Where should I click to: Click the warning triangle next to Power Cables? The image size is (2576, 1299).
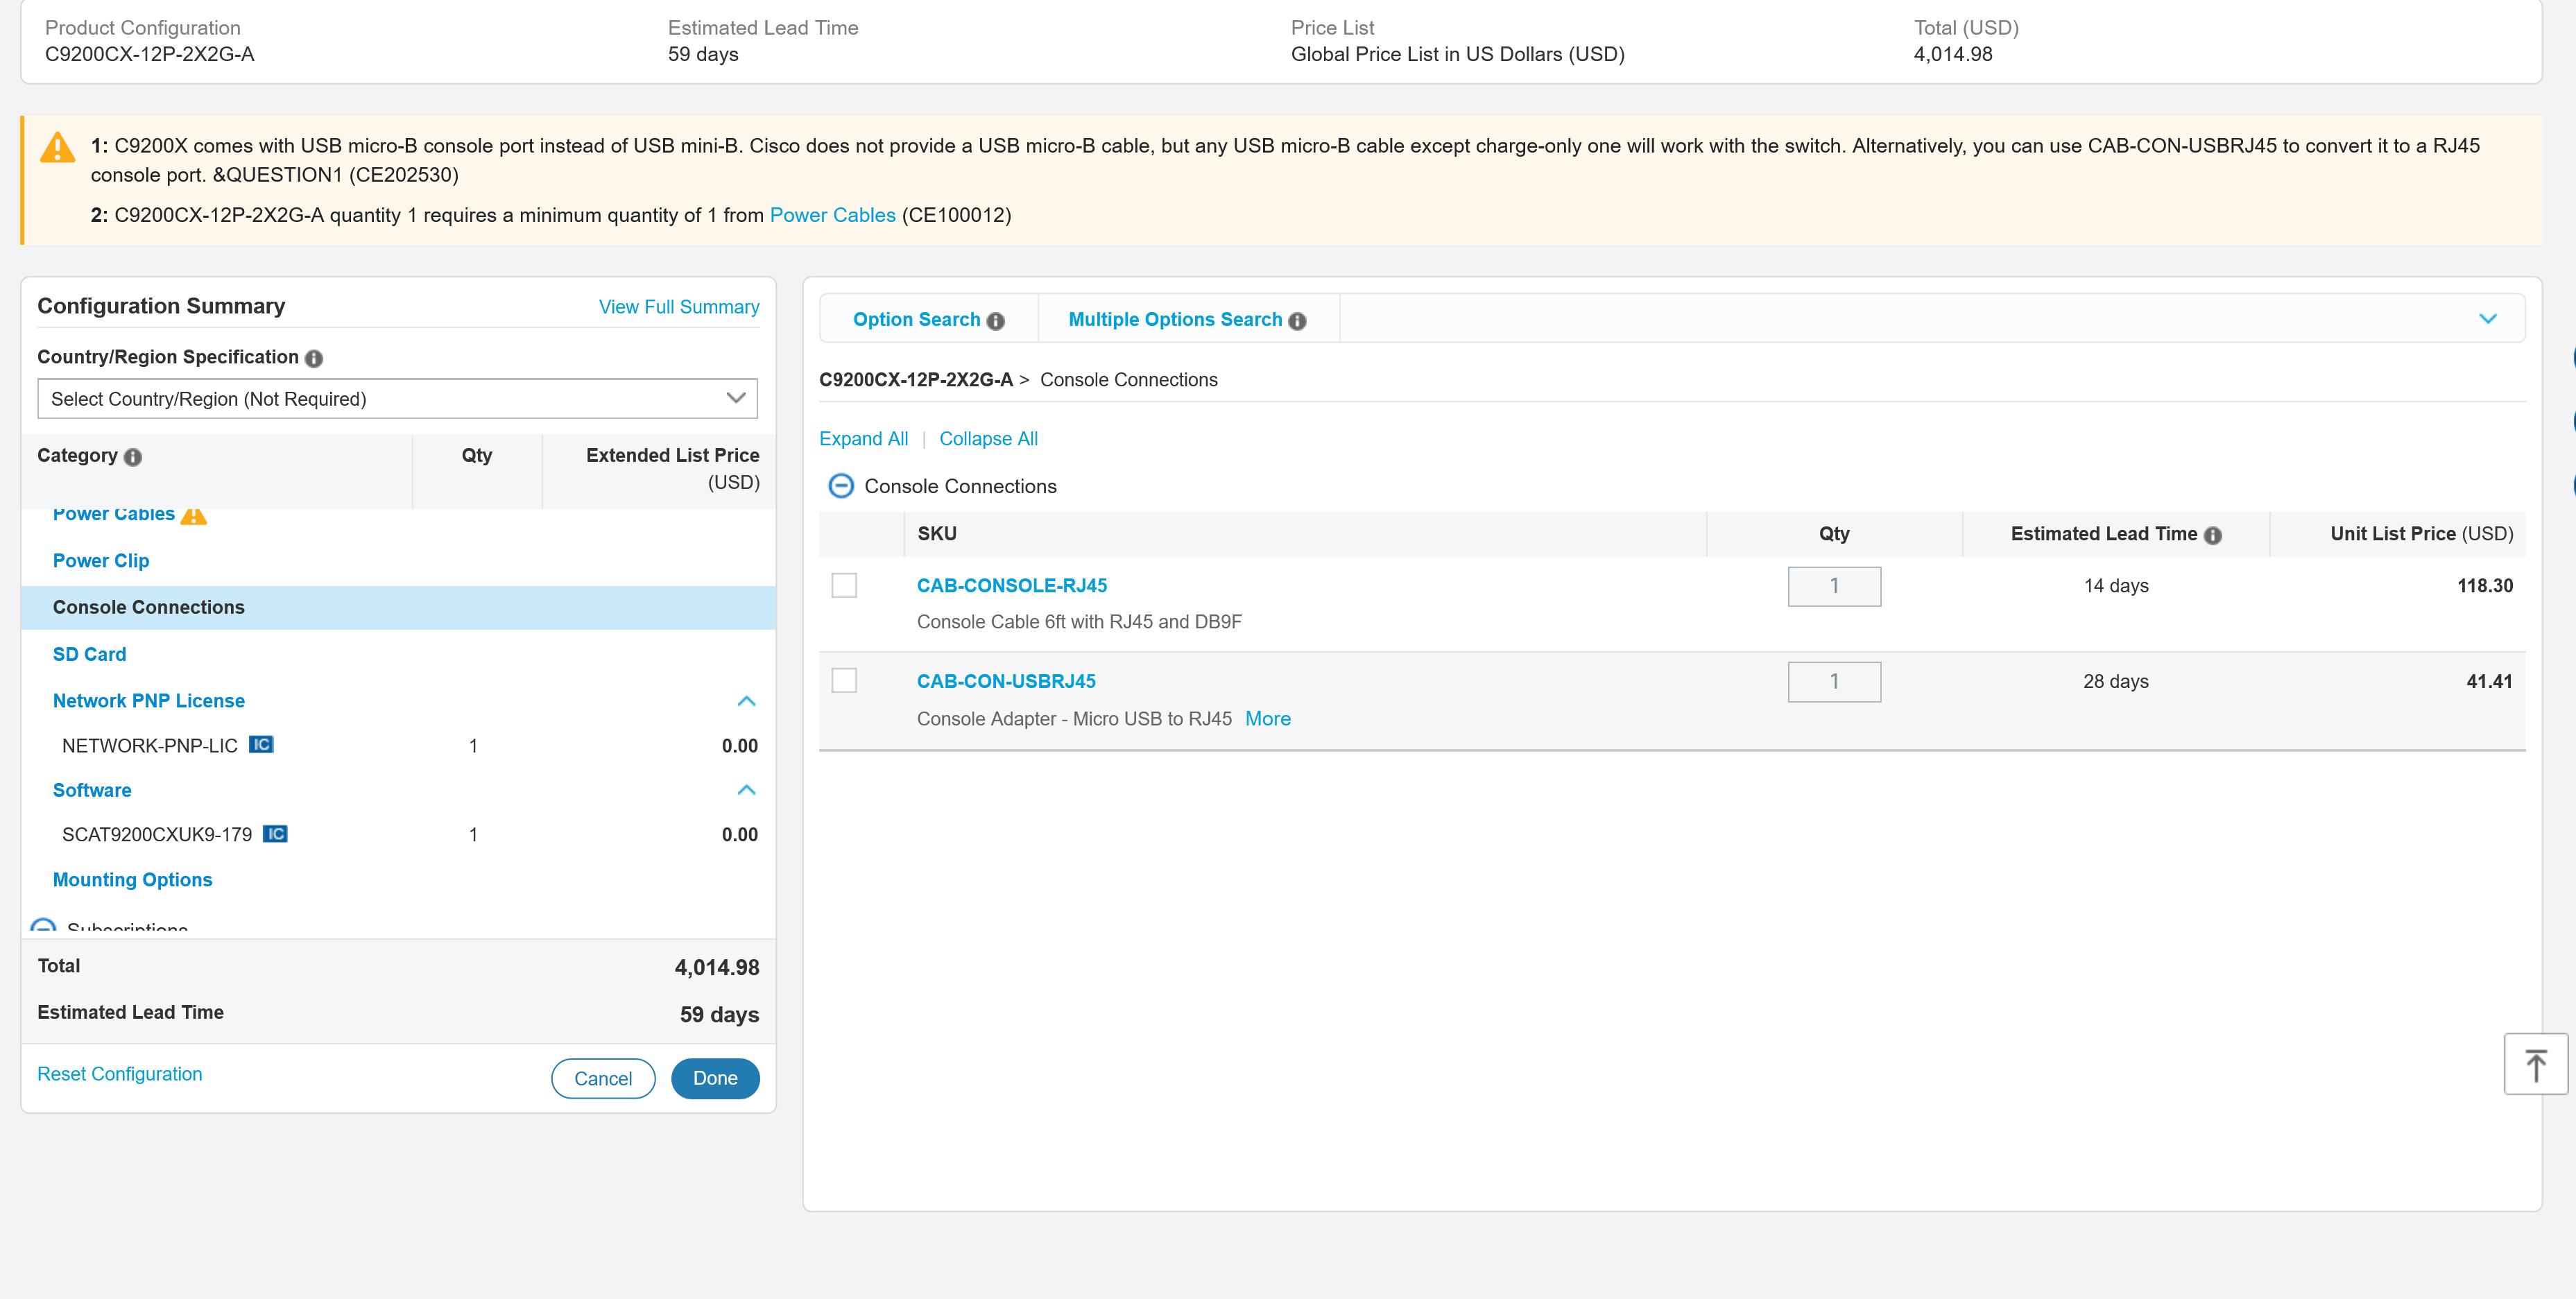[194, 515]
